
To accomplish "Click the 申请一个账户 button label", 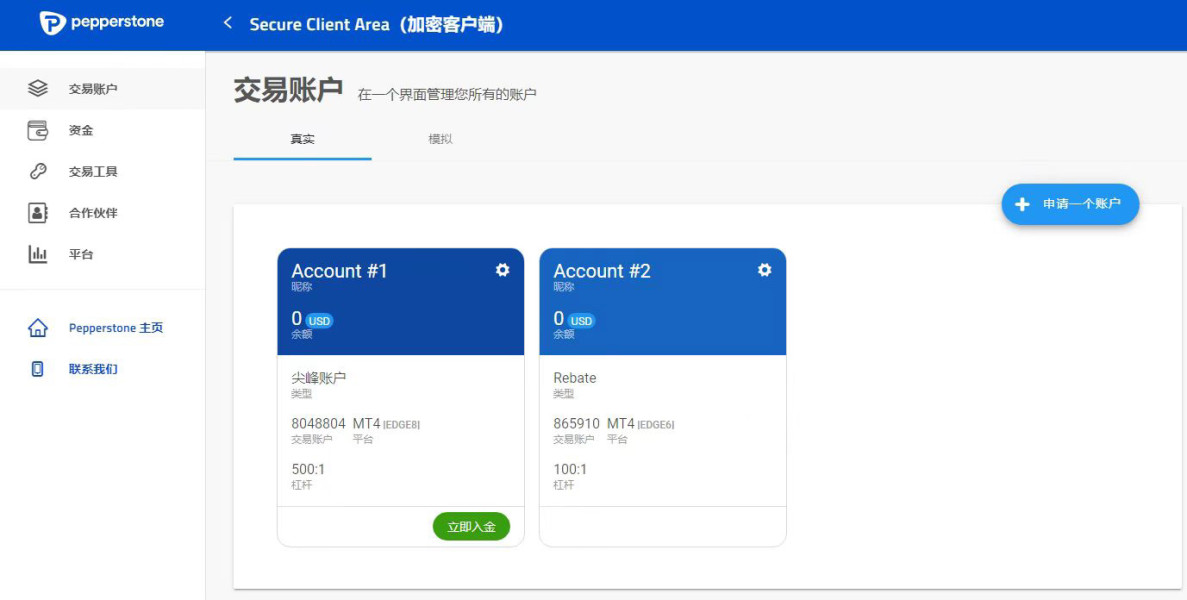I will pyautogui.click(x=1081, y=204).
